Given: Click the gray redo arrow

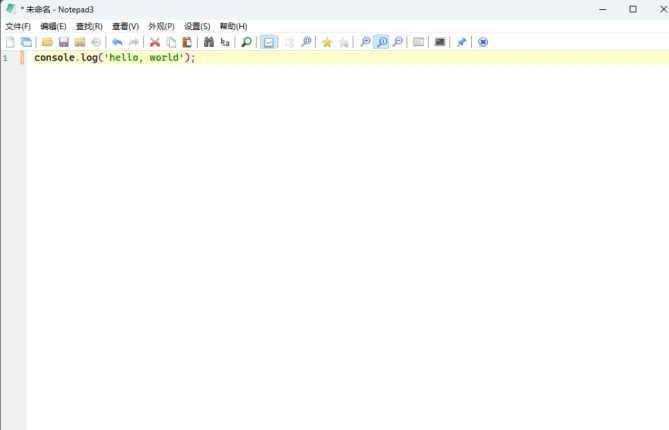Looking at the screenshot, I should coord(134,42).
